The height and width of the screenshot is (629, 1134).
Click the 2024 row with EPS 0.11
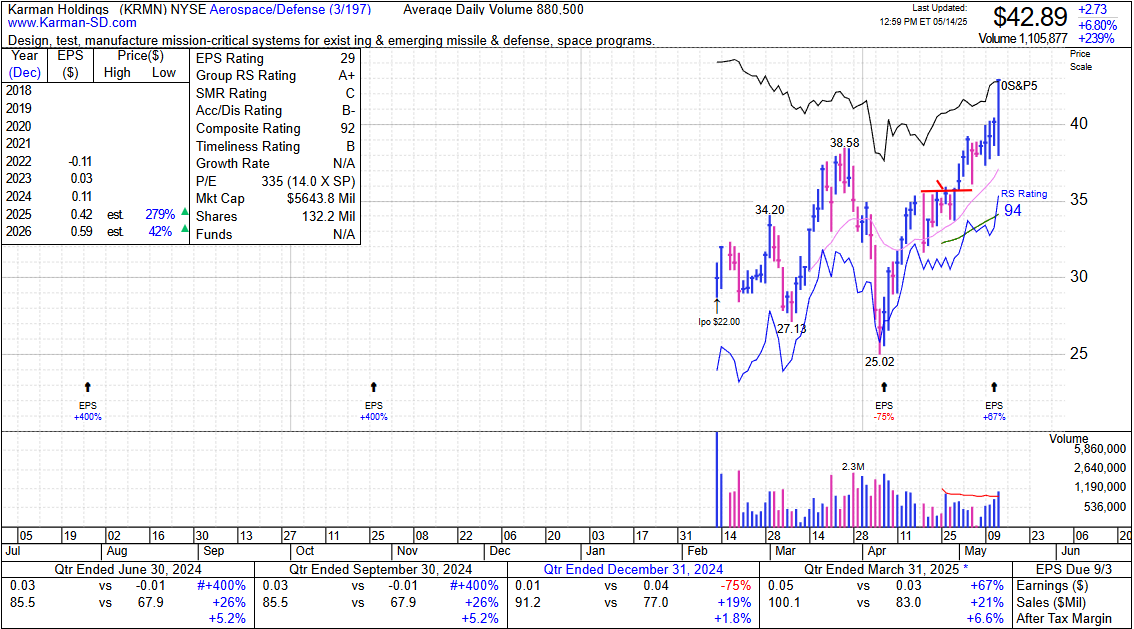[95, 197]
